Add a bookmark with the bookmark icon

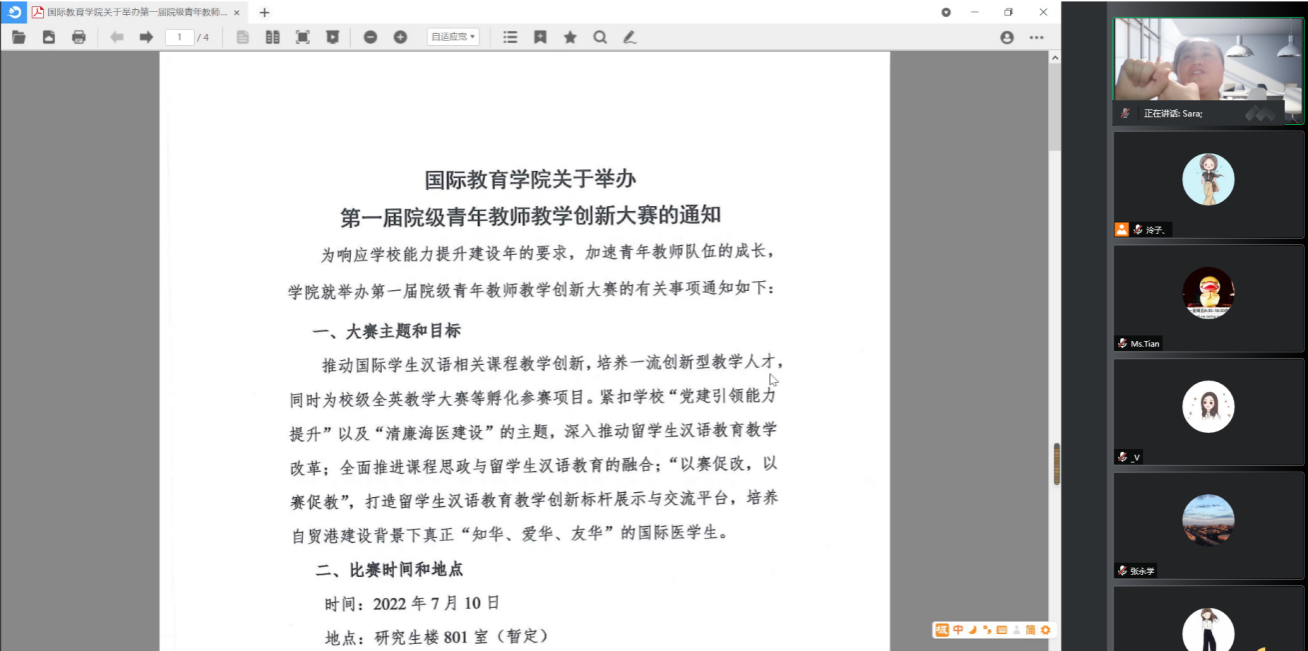click(x=540, y=37)
